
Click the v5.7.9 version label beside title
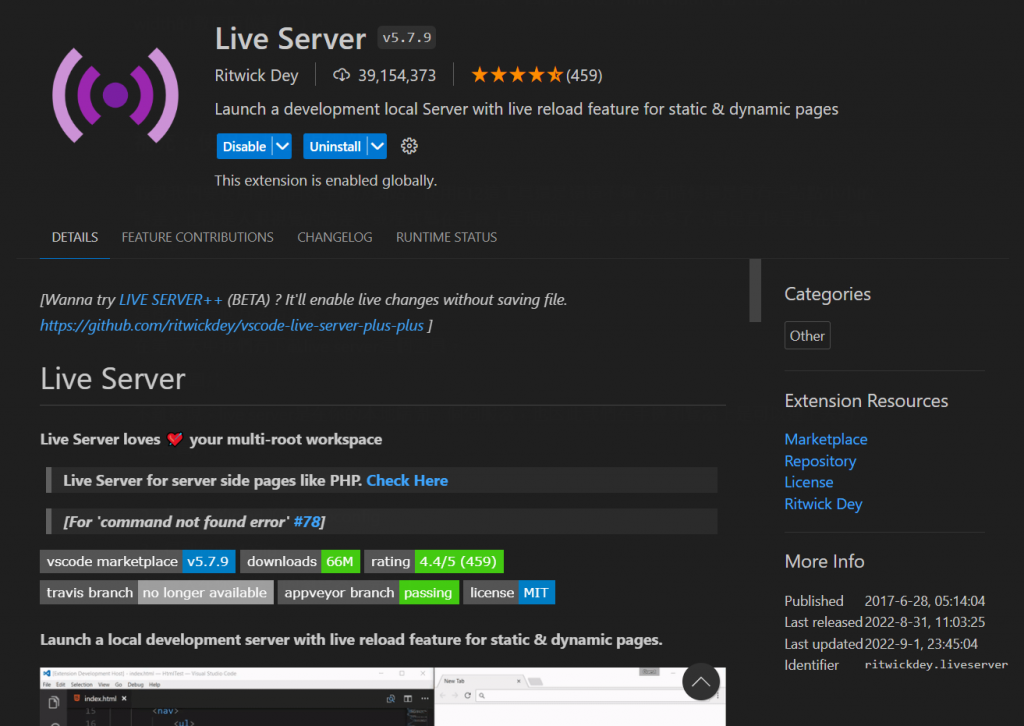406,38
